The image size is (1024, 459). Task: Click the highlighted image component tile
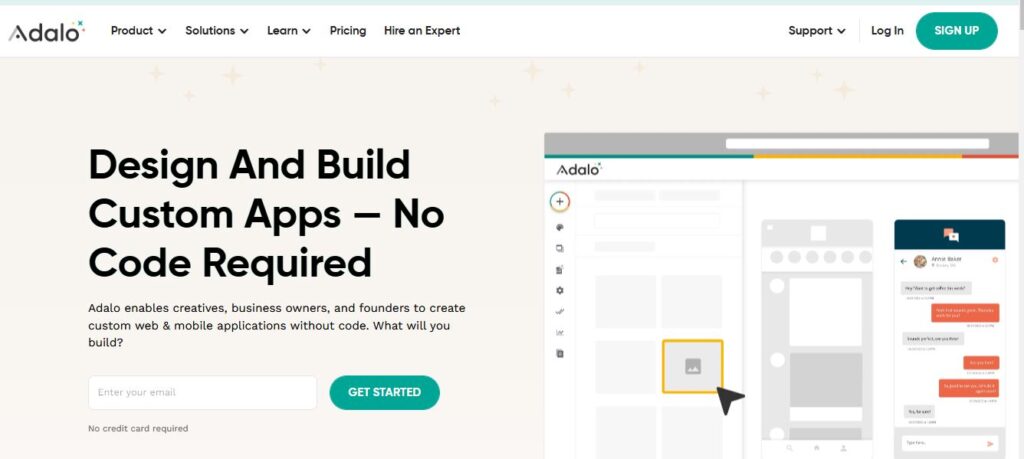tap(692, 366)
